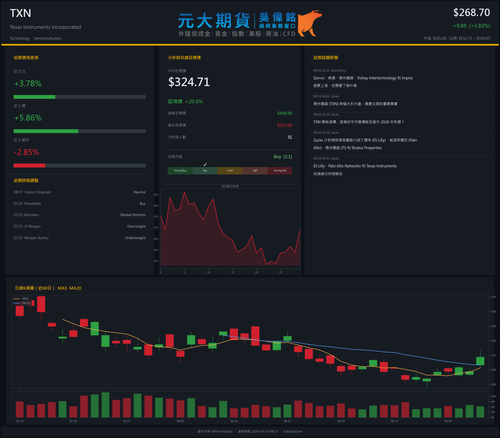Screen dimensions: 500x438
Task: Click the tallest green volume bar
Action: click(105, 405)
